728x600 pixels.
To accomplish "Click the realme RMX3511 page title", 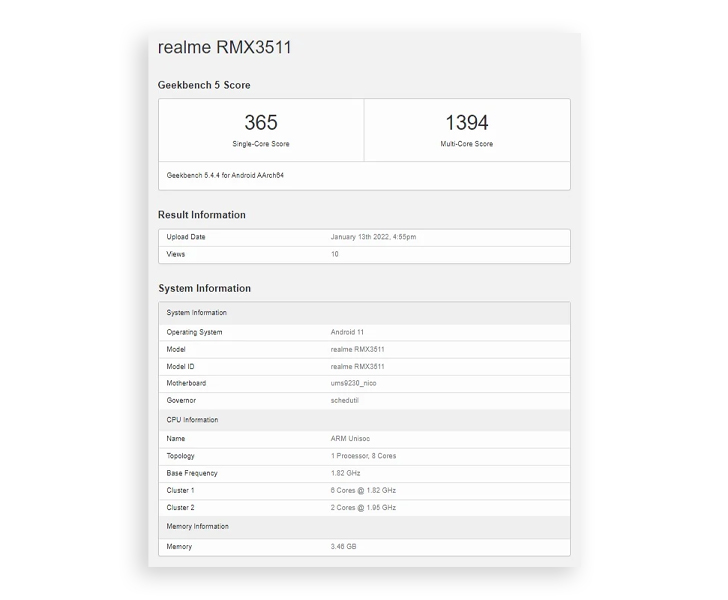I will pos(224,47).
